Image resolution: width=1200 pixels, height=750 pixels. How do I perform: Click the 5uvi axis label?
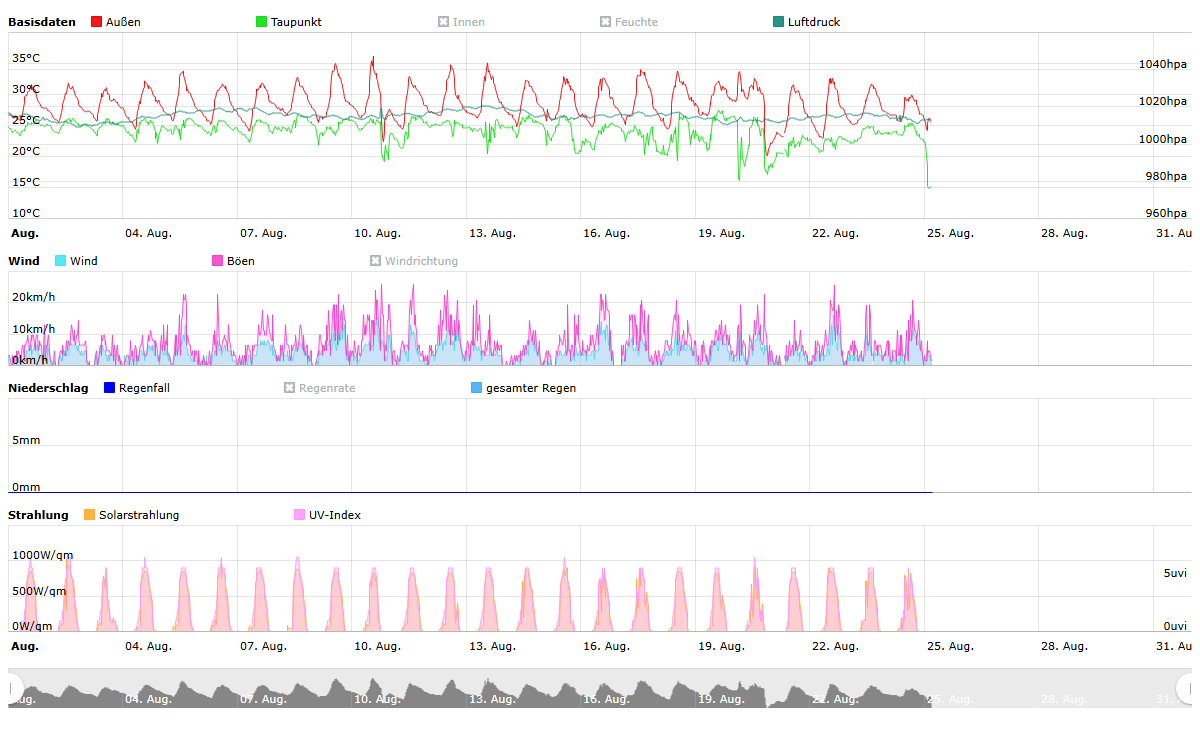(x=1175, y=573)
